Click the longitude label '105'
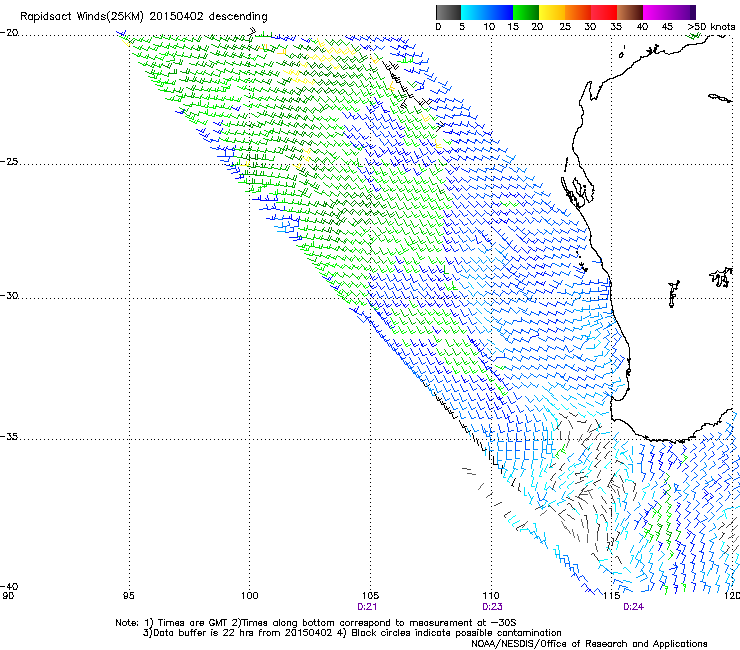Viewport: 740px width, 650px height. point(370,596)
